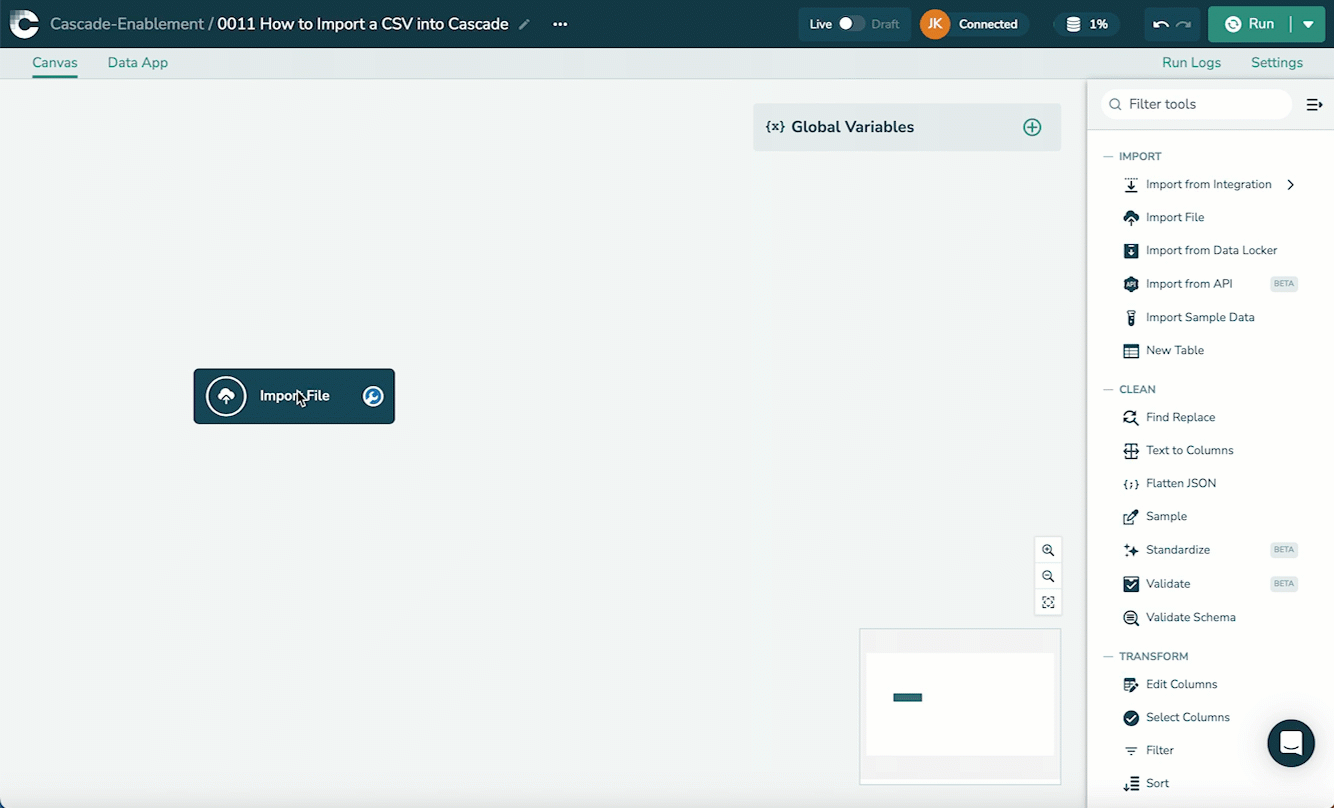Click the wrench icon on Import File node
Screen dimensions: 1334x808
click(373, 396)
